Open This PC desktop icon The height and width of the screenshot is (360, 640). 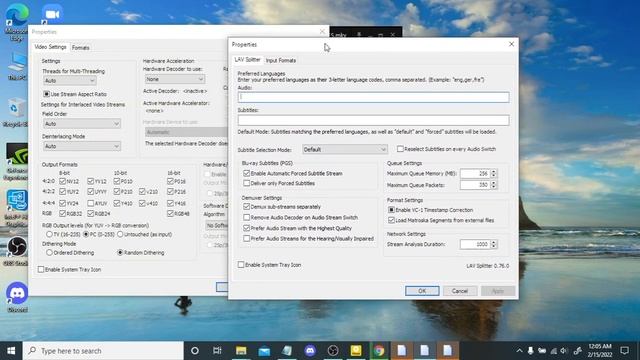[x=17, y=65]
